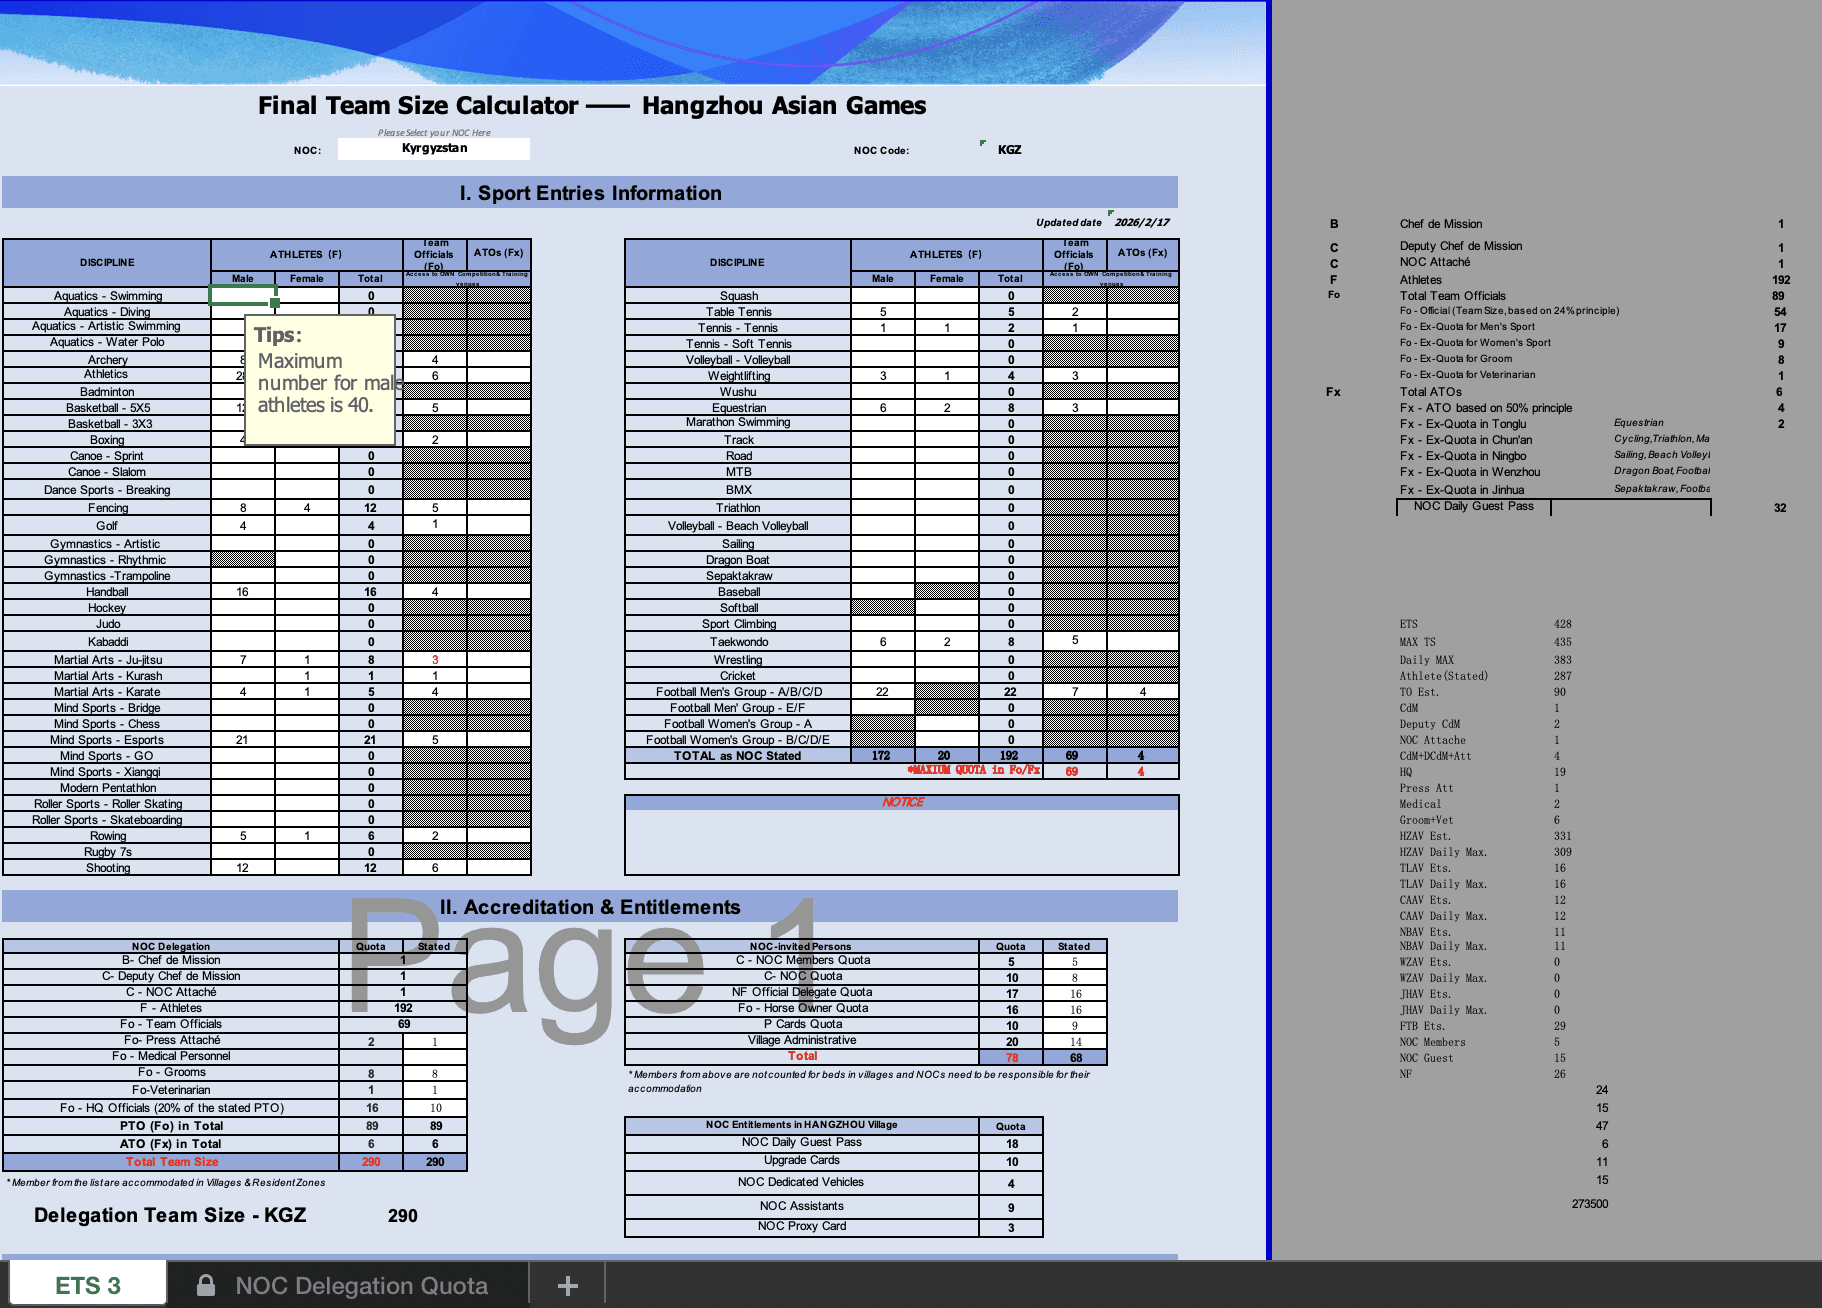1822x1308 pixels.
Task: Click the Fx - Ex-Quota in Tonglu row
Action: click(1463, 424)
